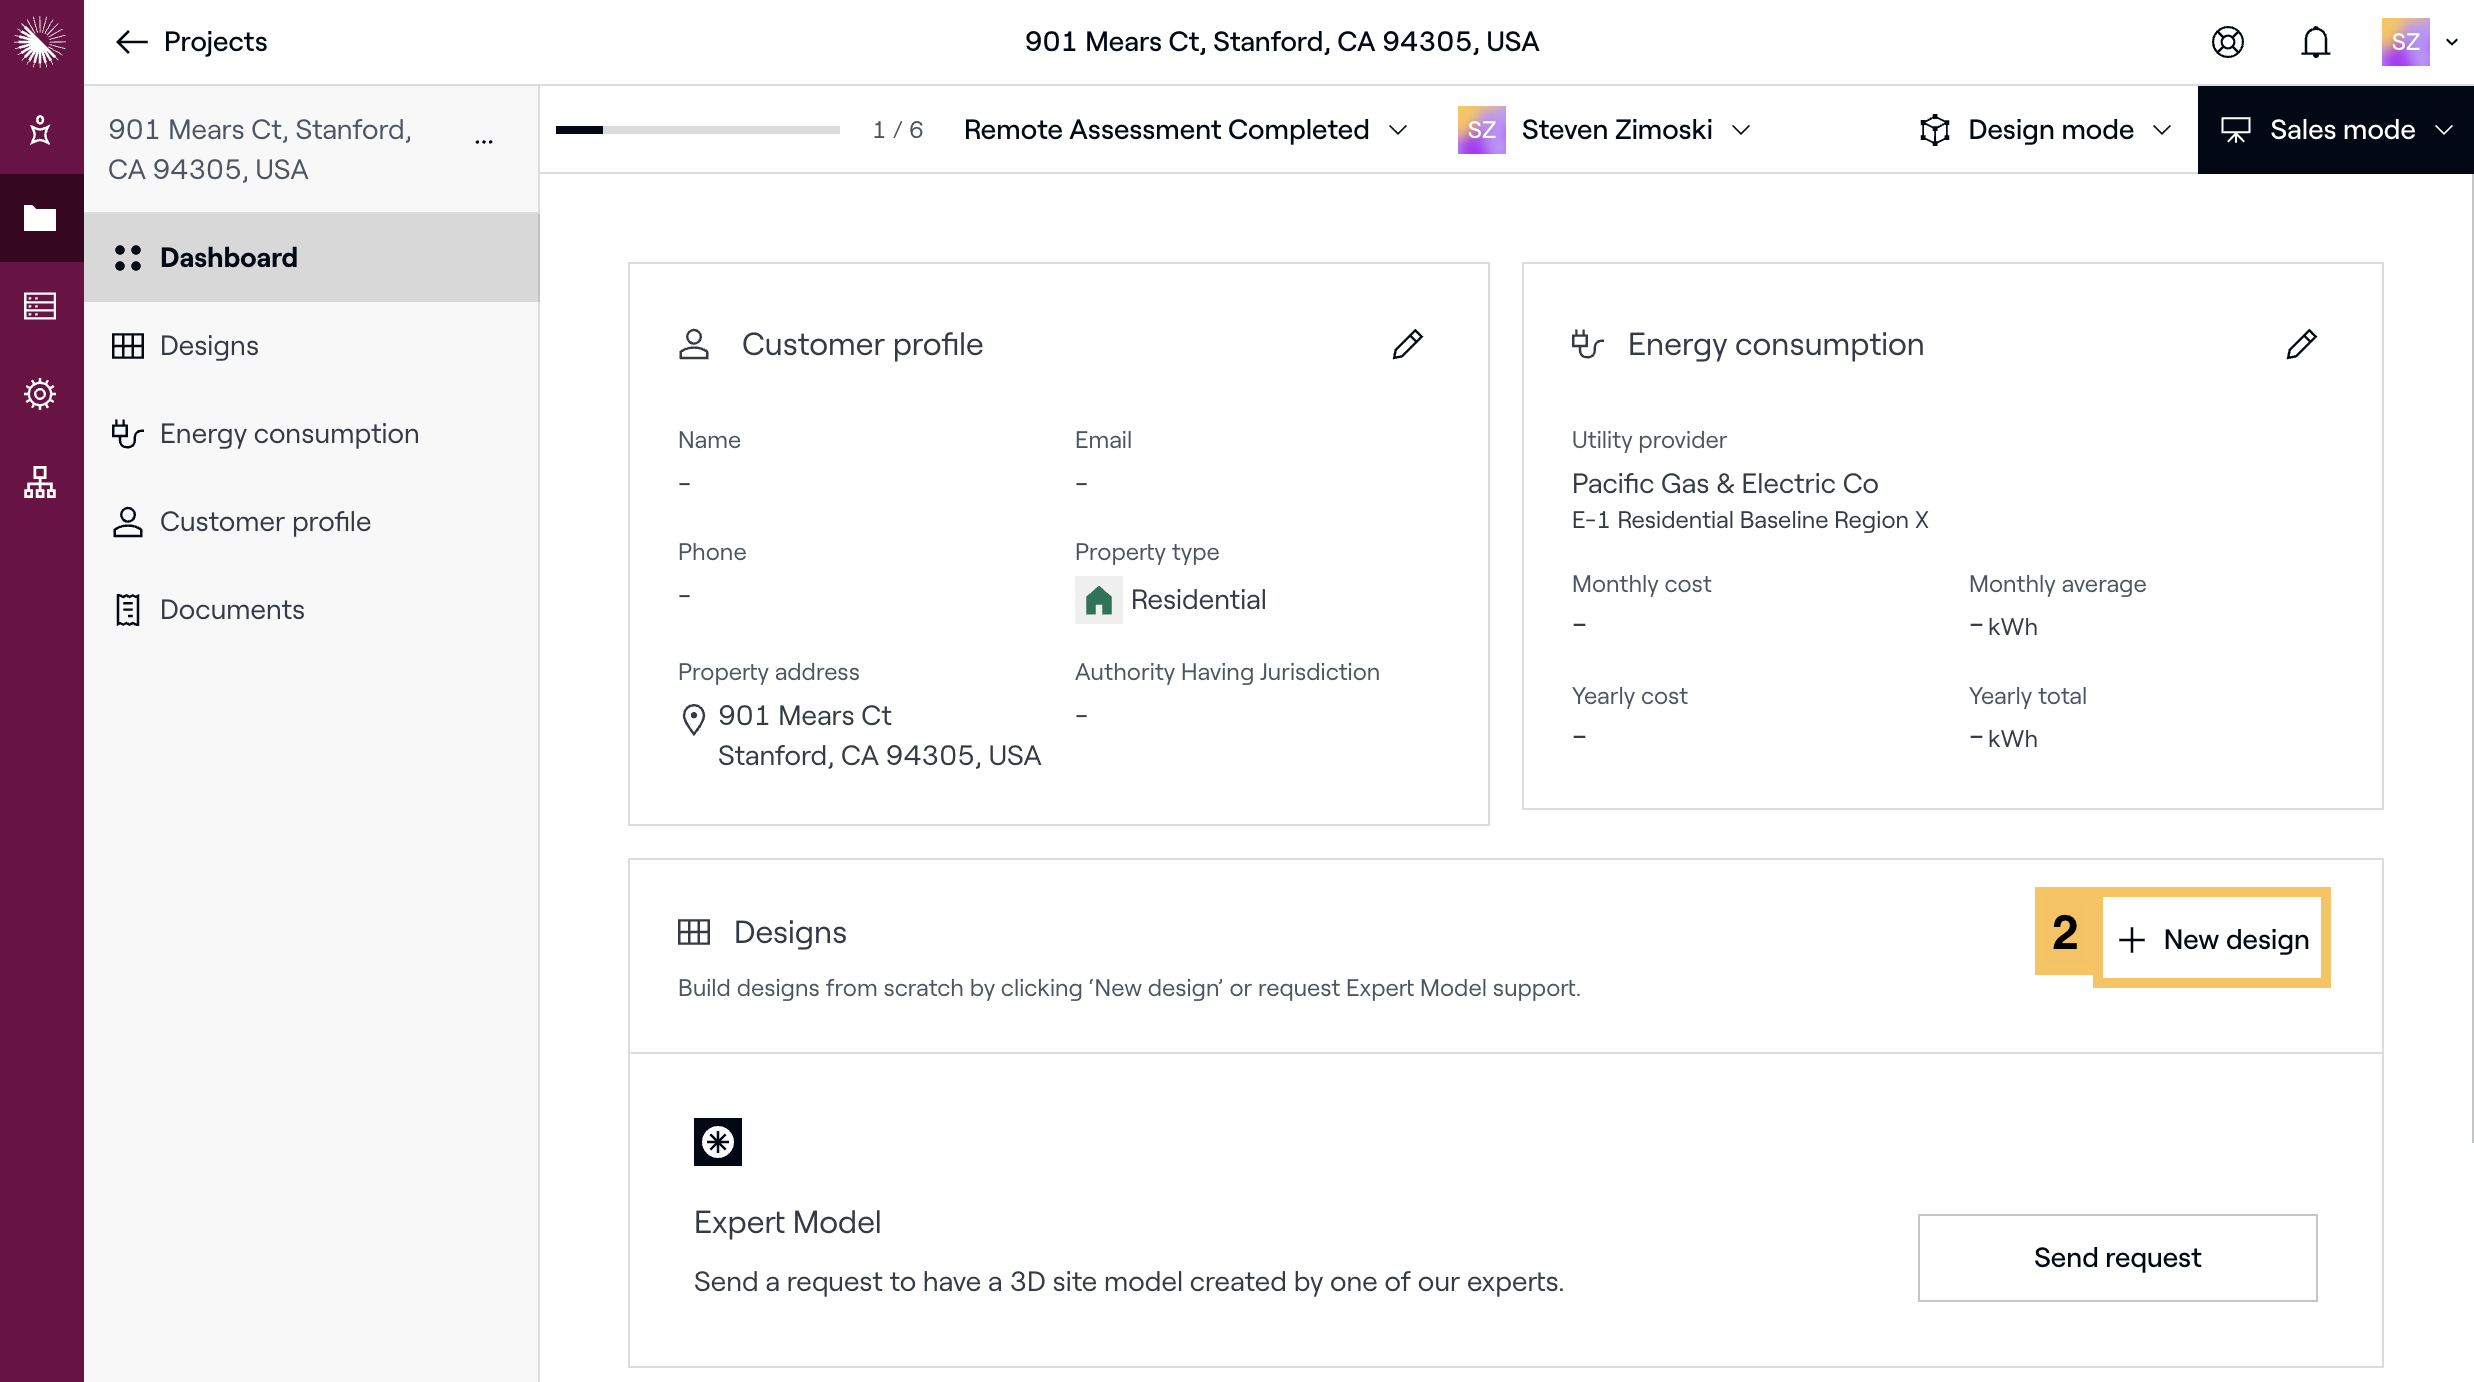The image size is (2474, 1382).
Task: Click the organization hierarchy icon in rail
Action: tap(40, 482)
